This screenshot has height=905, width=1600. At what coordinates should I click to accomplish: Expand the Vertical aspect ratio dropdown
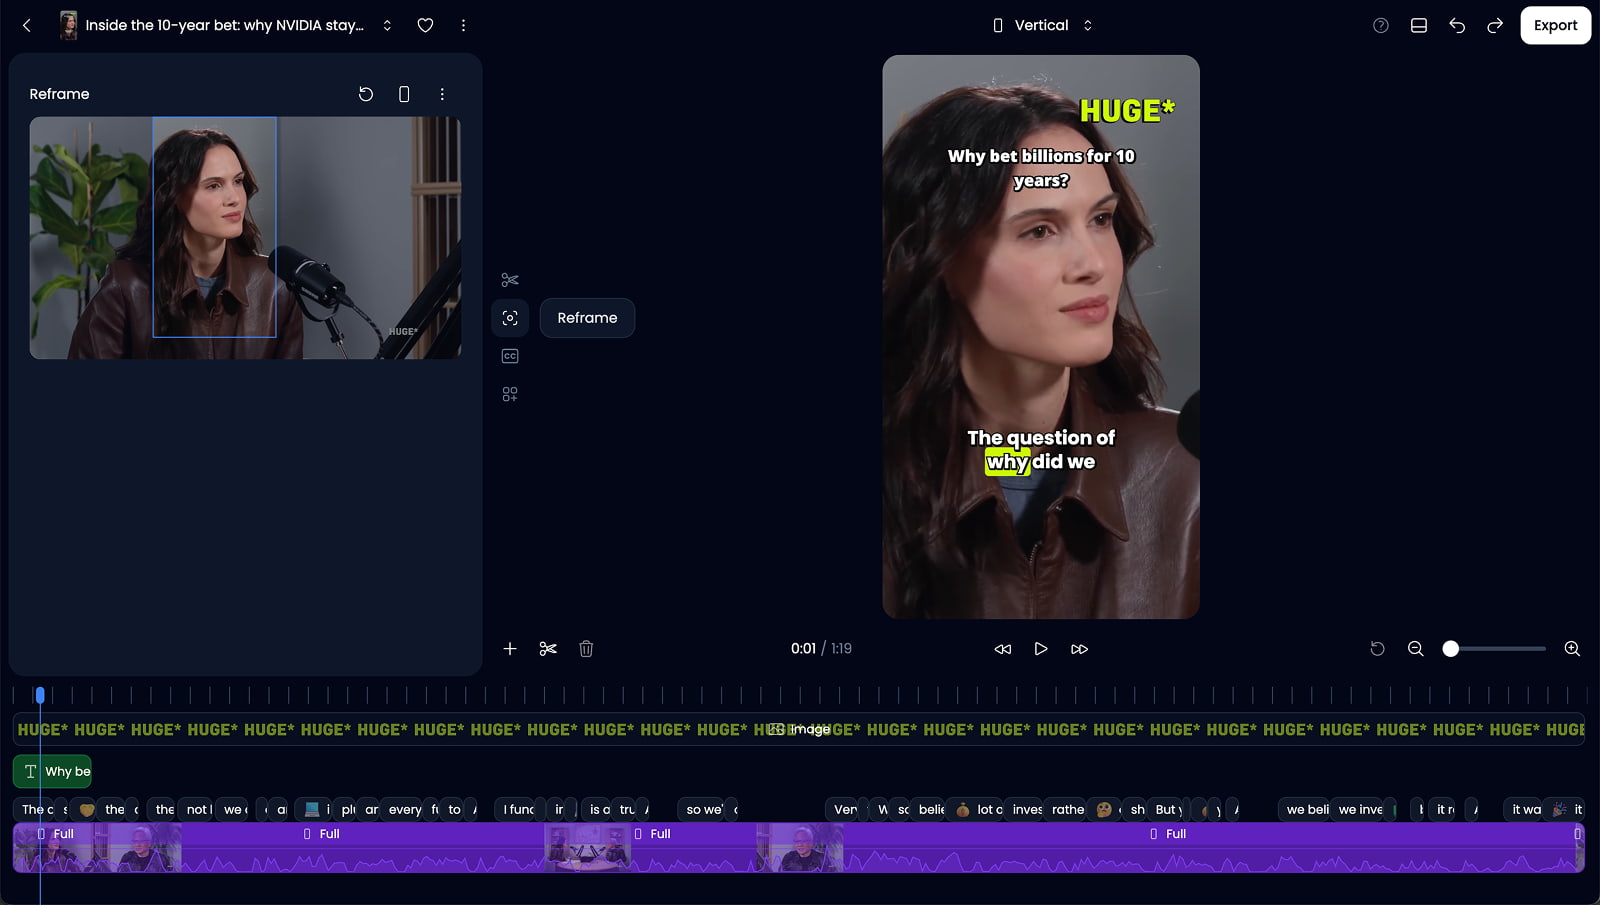(1088, 24)
